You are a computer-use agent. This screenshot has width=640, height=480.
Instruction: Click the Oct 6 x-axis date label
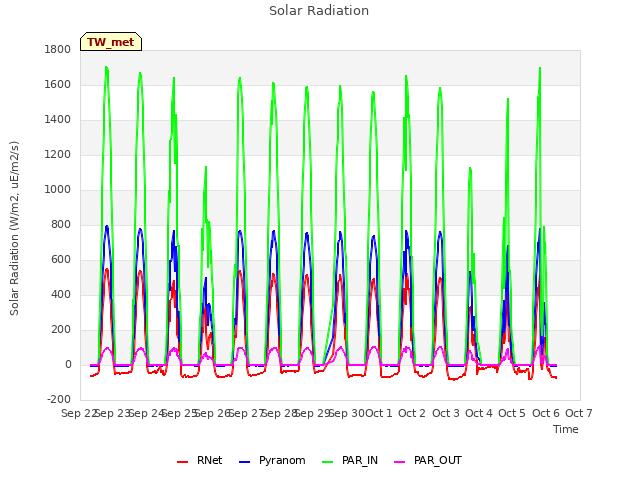pyautogui.click(x=546, y=413)
